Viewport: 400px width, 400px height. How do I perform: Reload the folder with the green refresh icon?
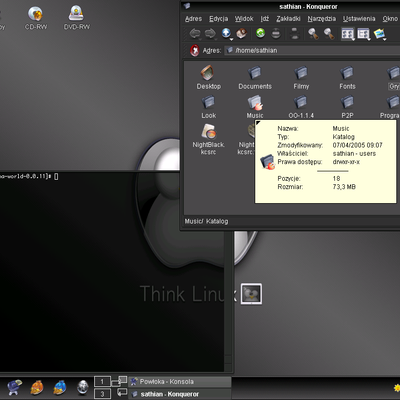260,33
